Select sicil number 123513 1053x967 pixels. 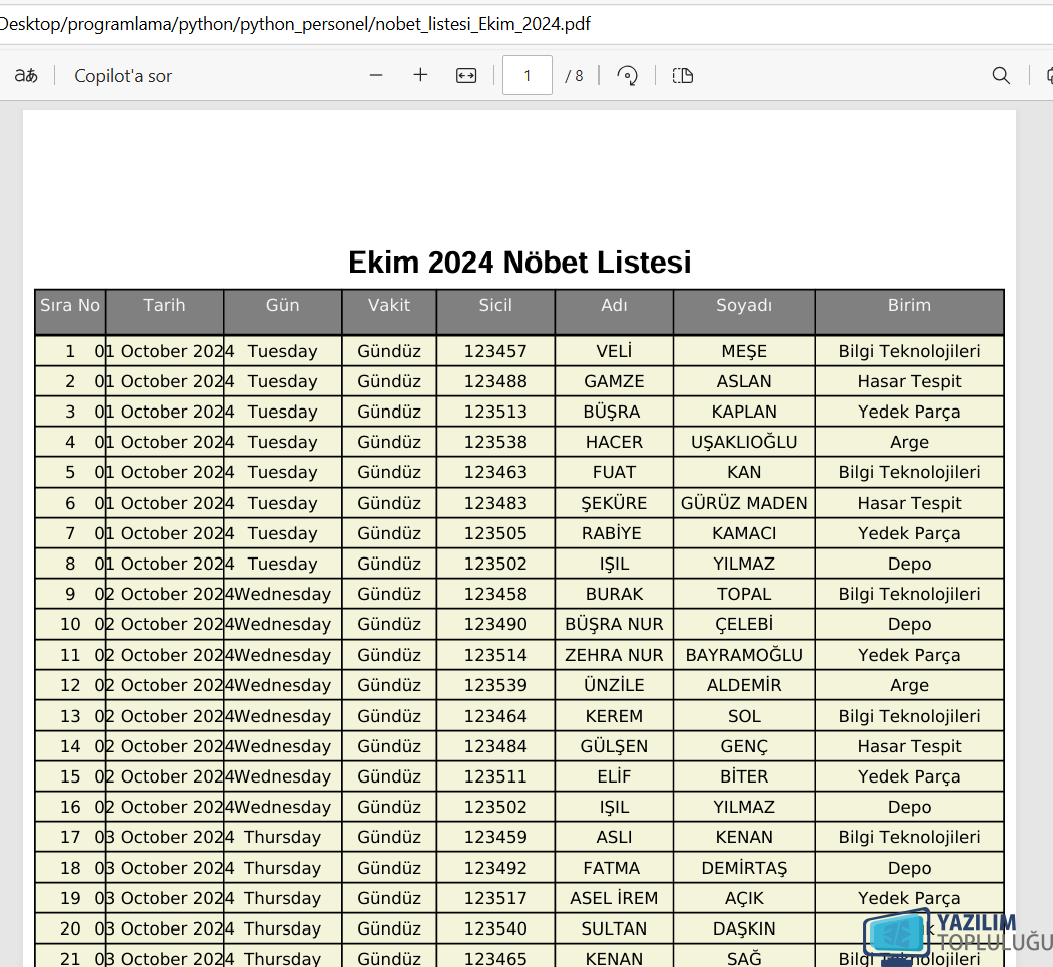click(495, 412)
